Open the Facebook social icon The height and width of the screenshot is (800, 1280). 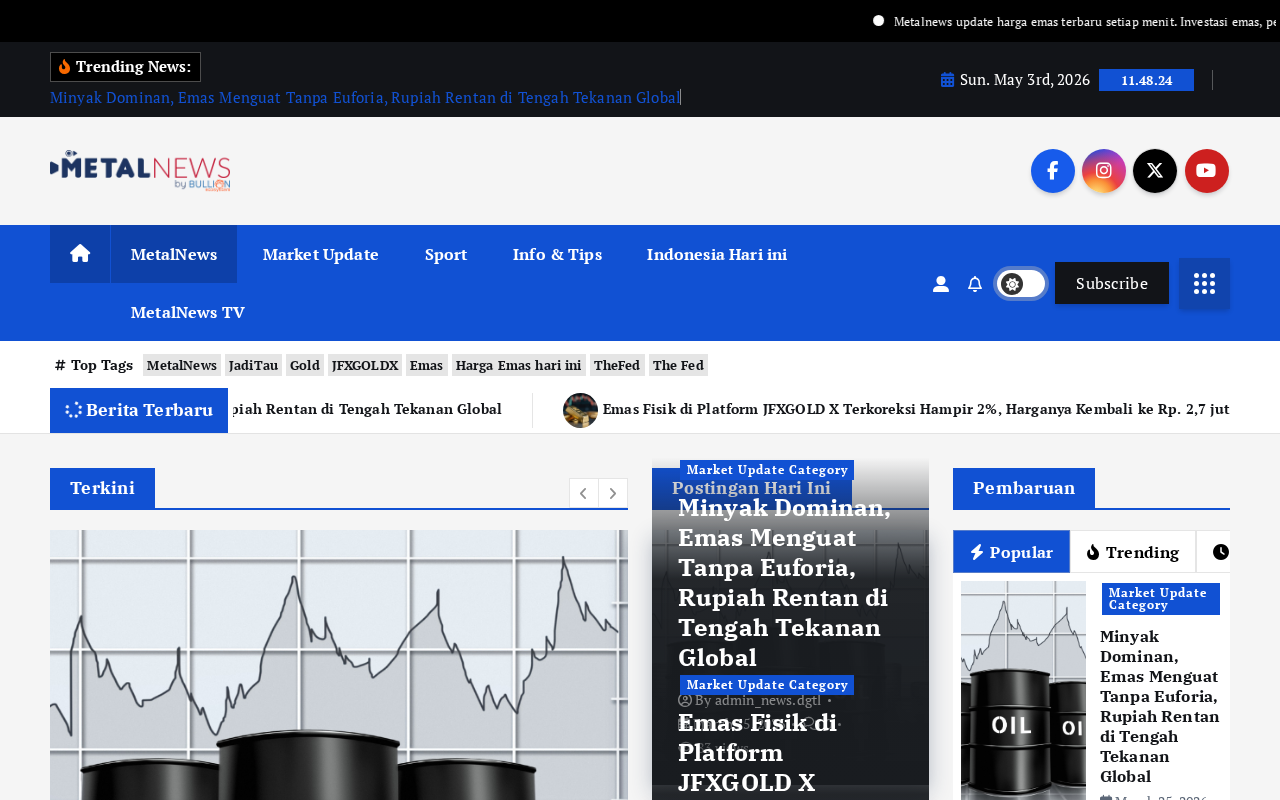pos(1053,171)
